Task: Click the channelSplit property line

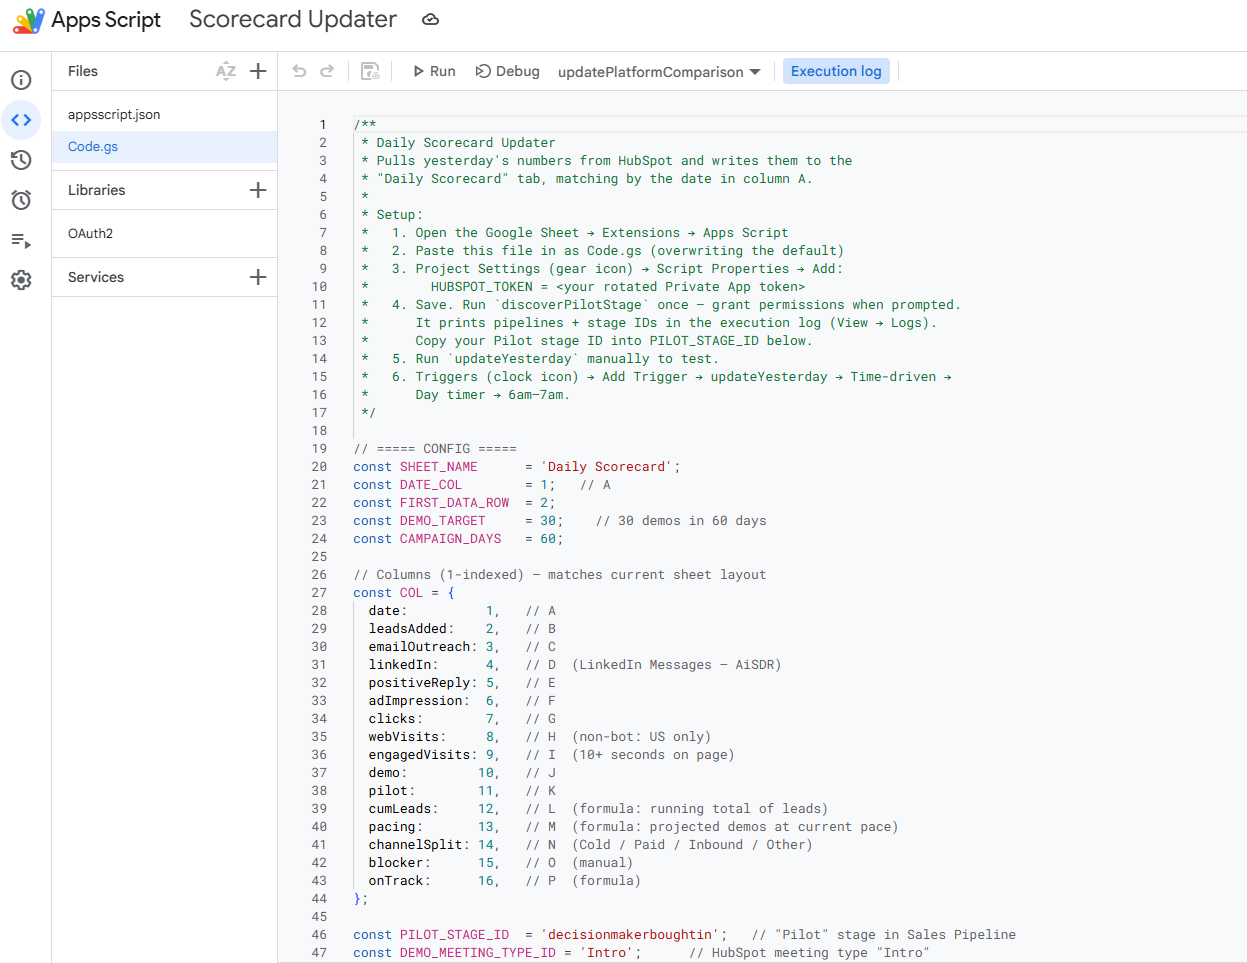Action: [590, 845]
